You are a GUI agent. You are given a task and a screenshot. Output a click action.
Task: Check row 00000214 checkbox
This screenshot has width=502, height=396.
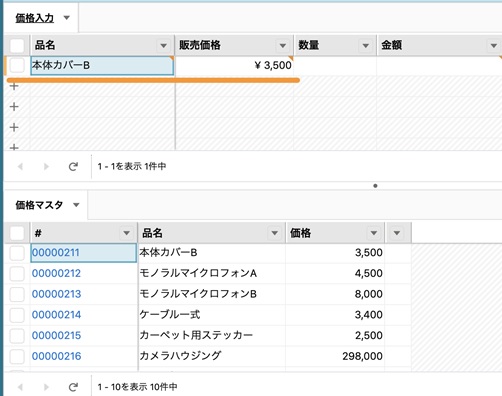click(17, 315)
